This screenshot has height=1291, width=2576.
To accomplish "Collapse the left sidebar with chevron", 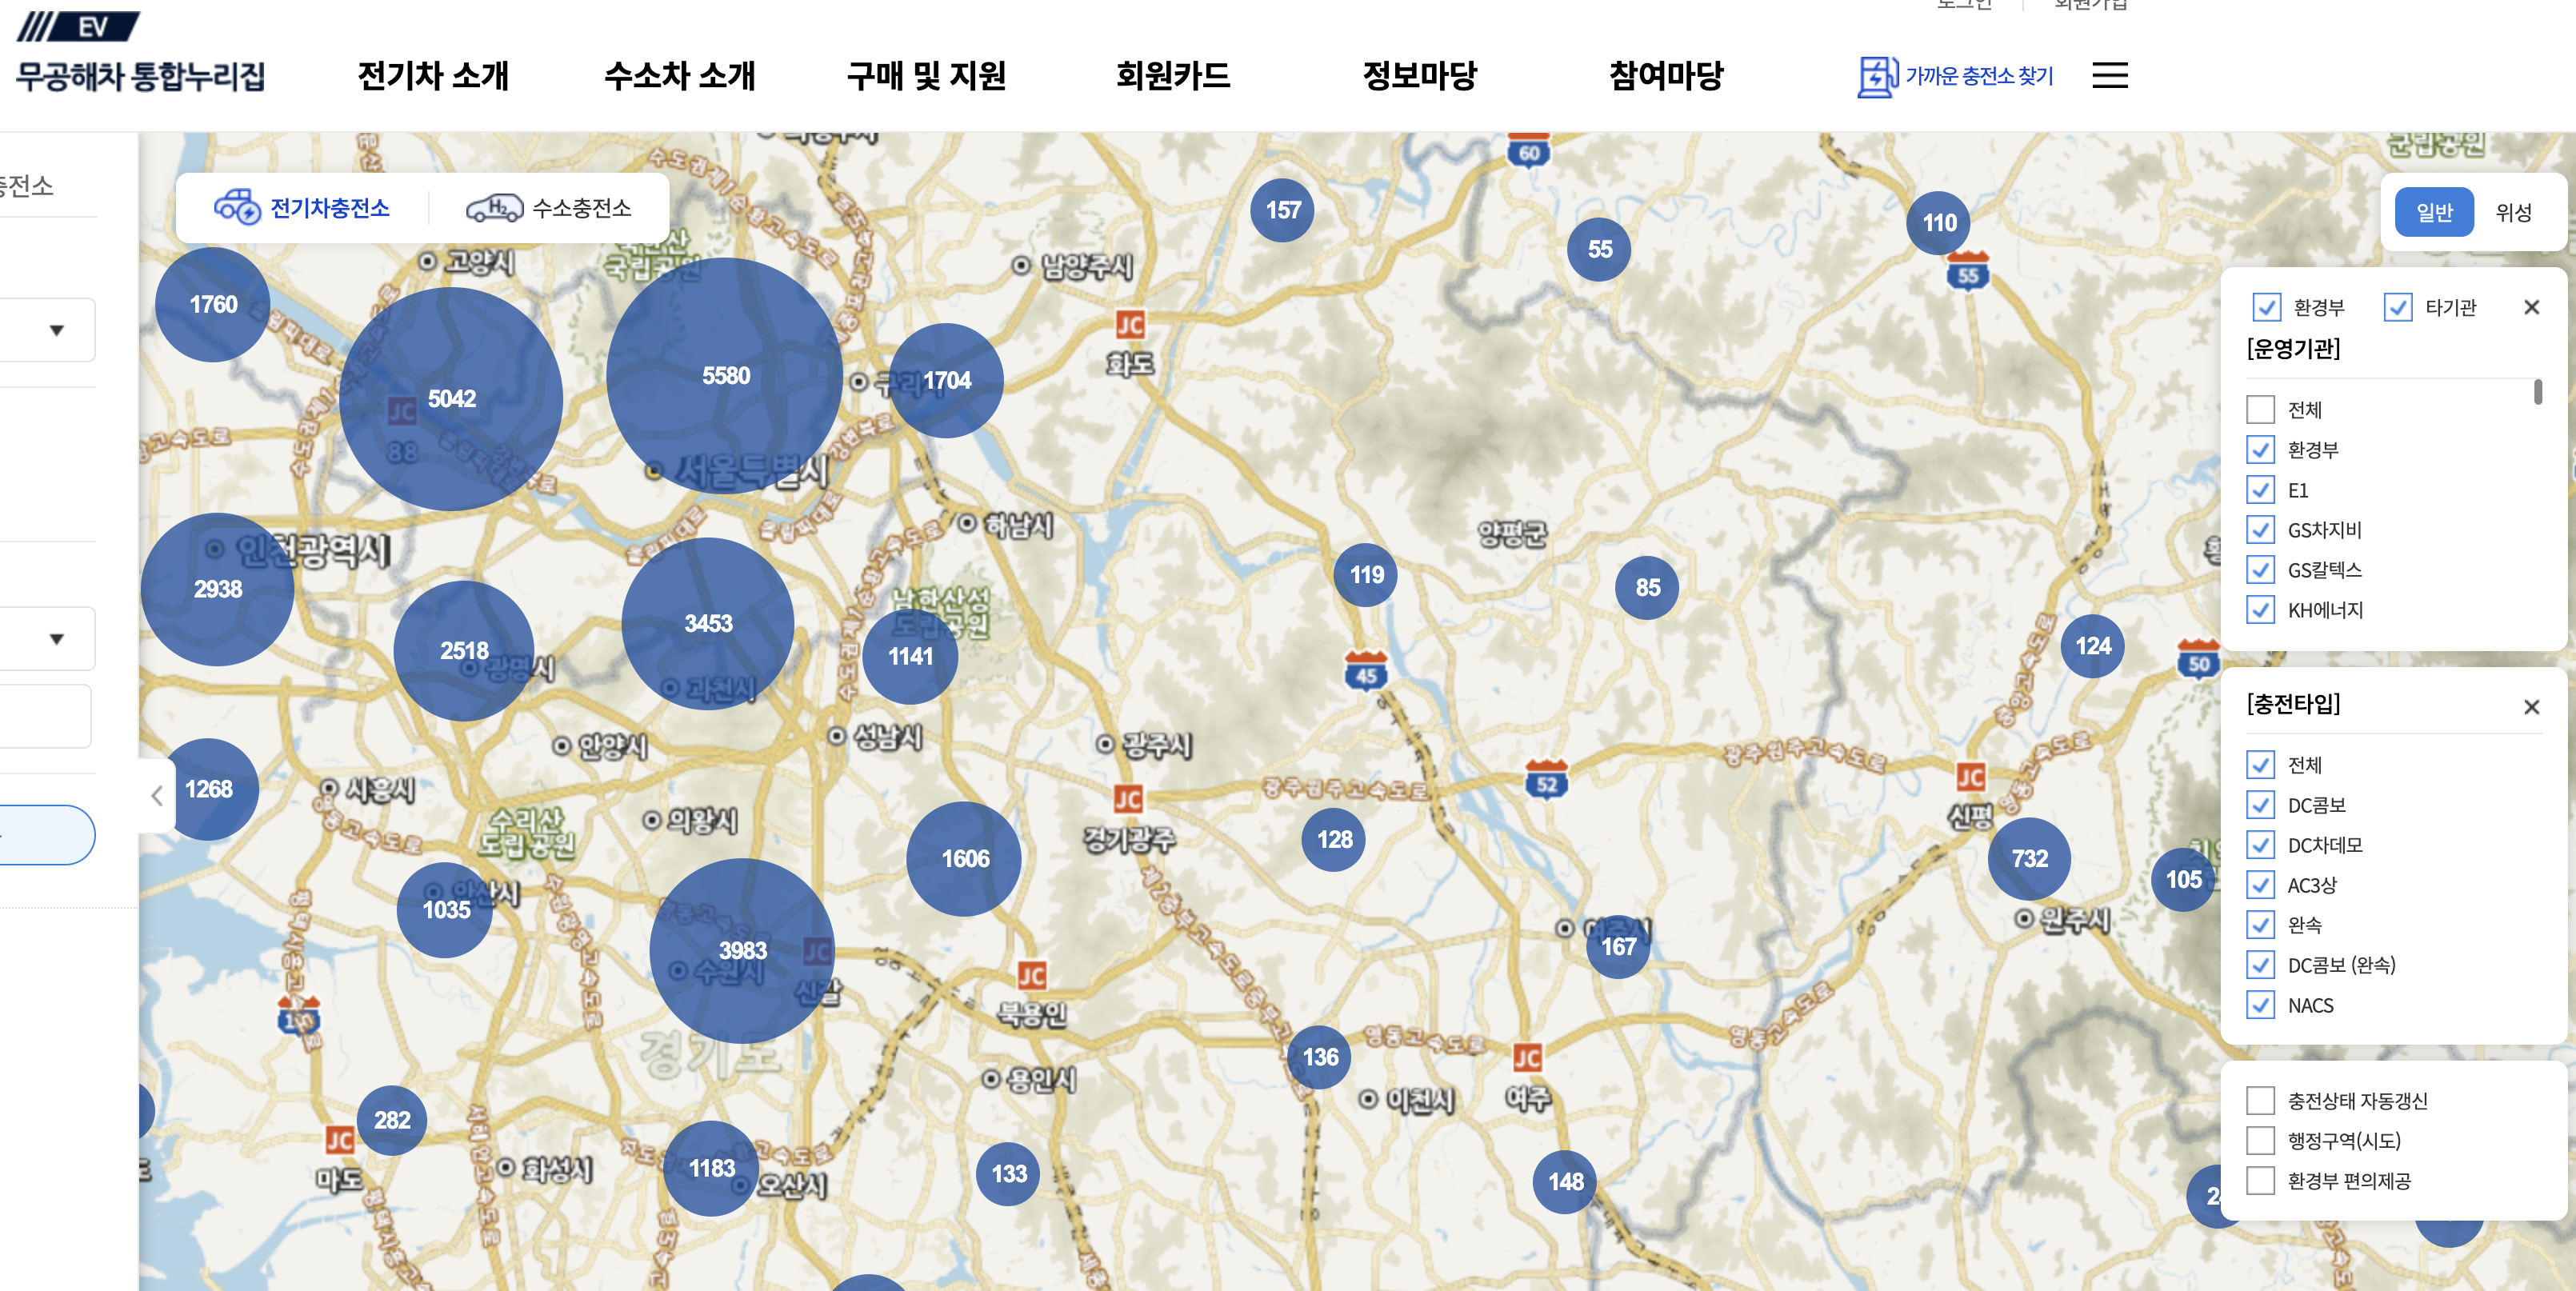I will [x=157, y=796].
